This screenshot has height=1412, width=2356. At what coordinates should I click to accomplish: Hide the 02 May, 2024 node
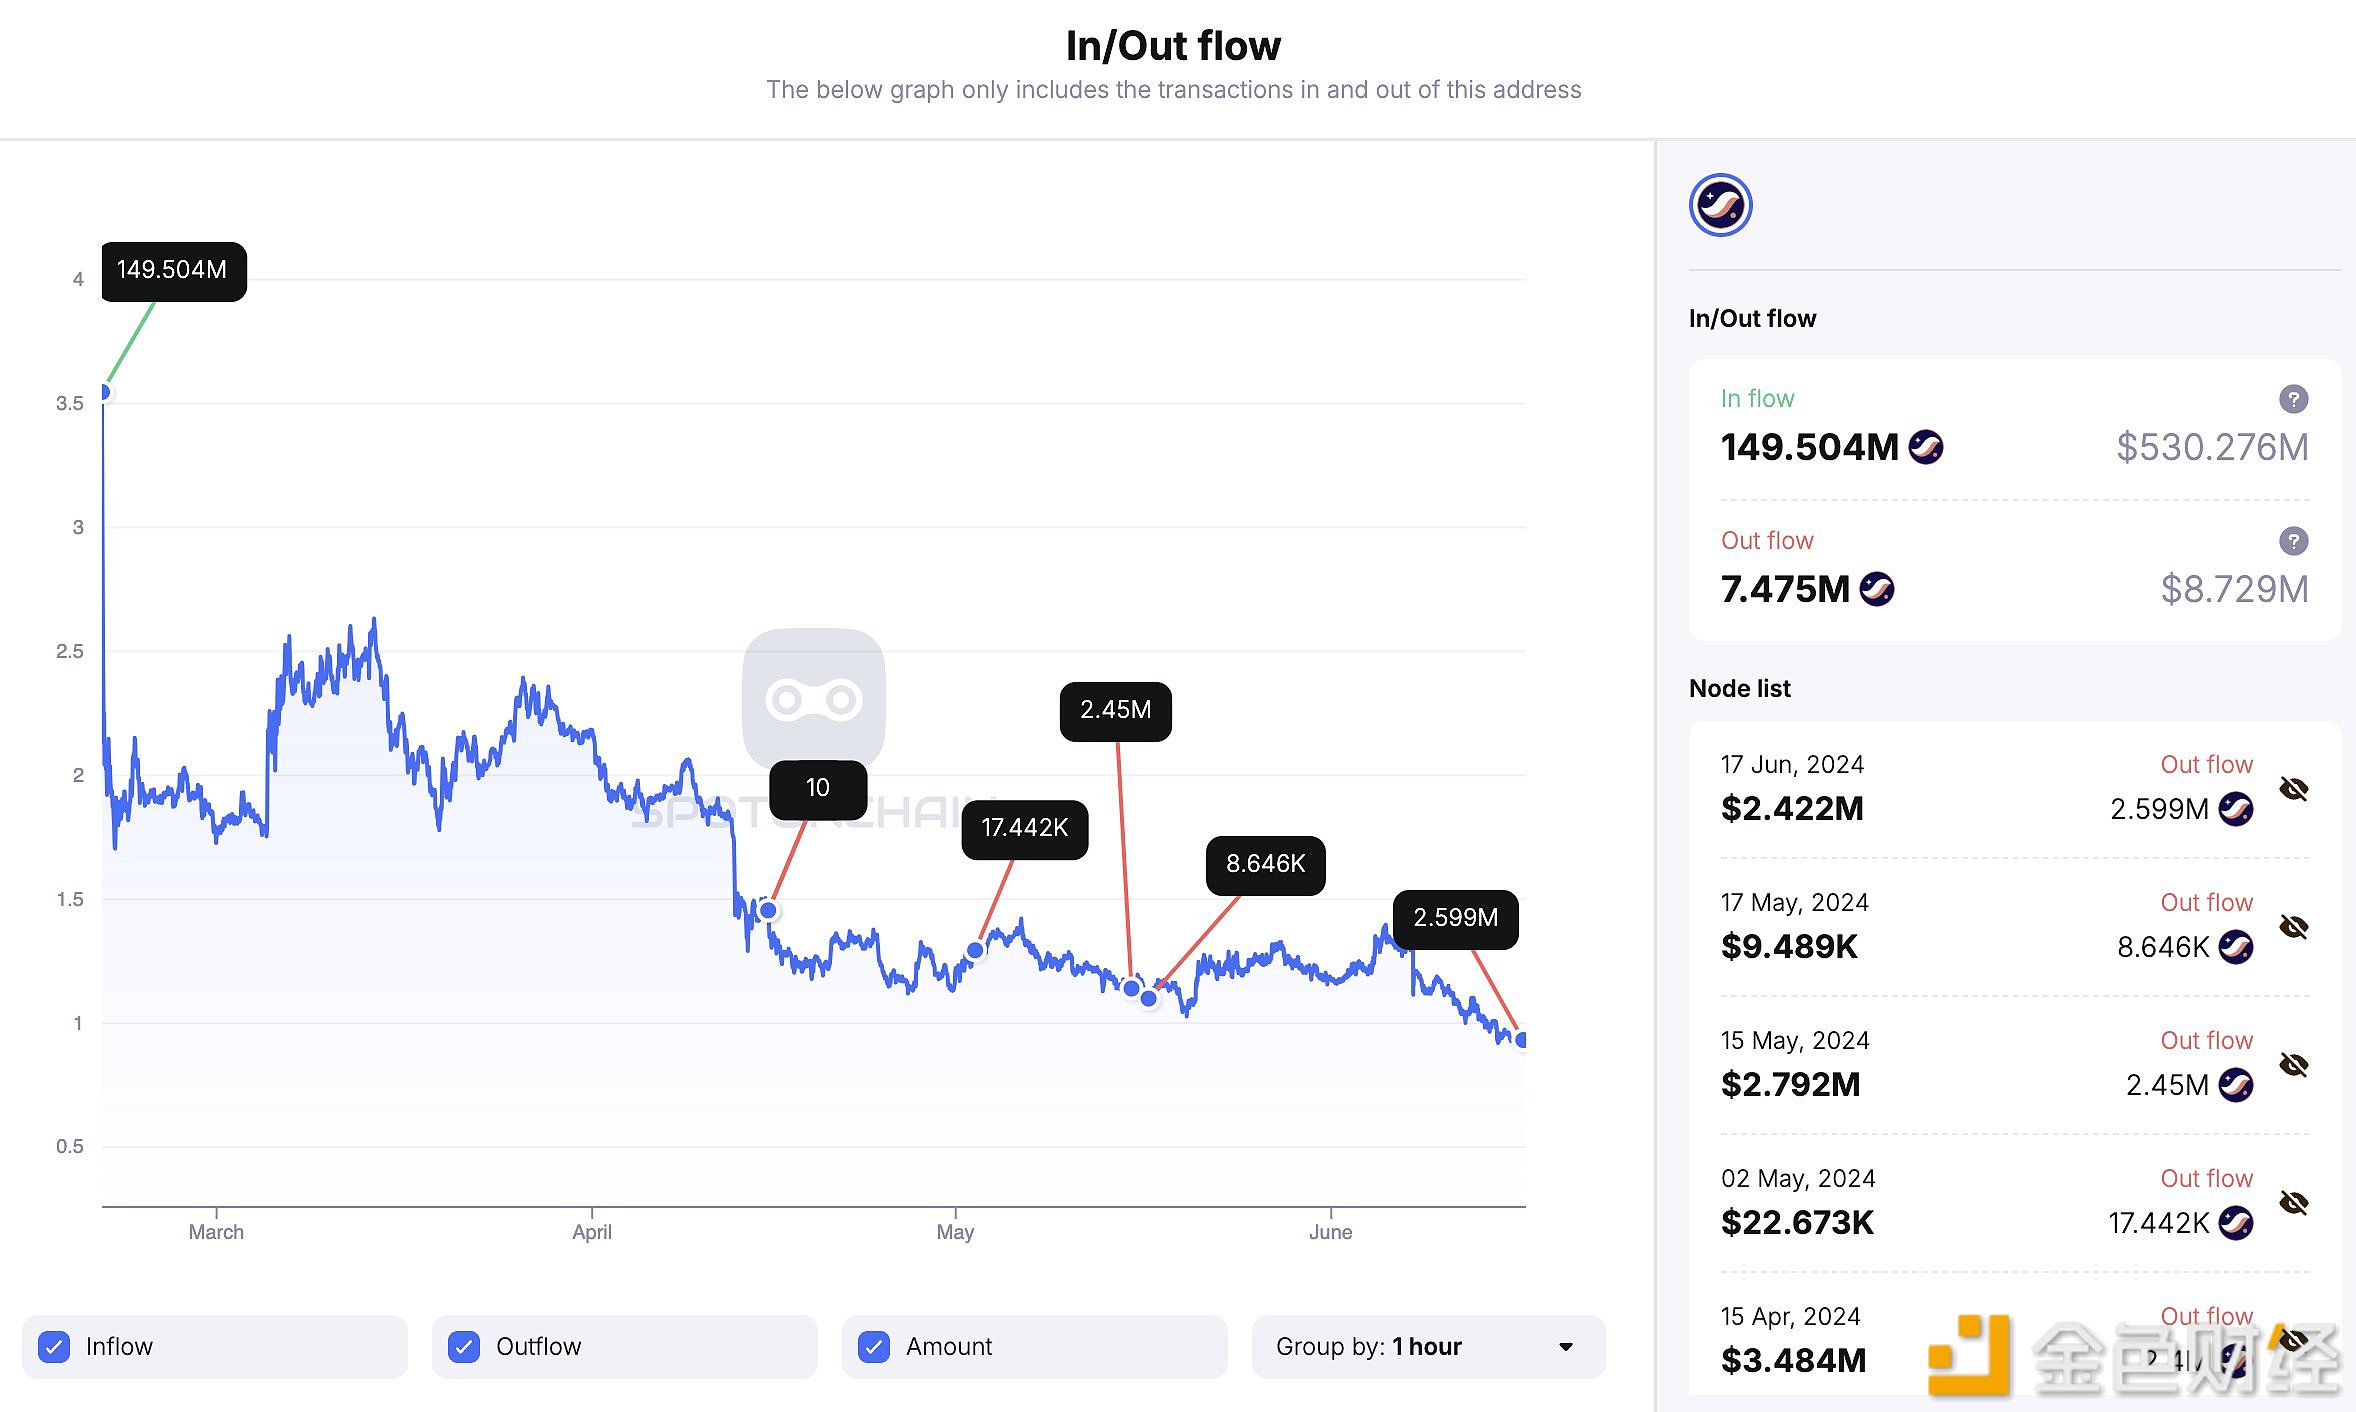click(x=2293, y=1203)
